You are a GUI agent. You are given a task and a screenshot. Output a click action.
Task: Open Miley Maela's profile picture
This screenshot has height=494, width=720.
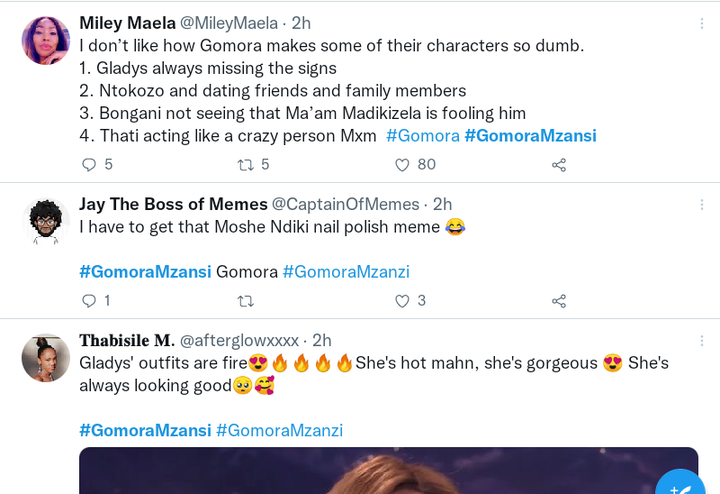(46, 40)
